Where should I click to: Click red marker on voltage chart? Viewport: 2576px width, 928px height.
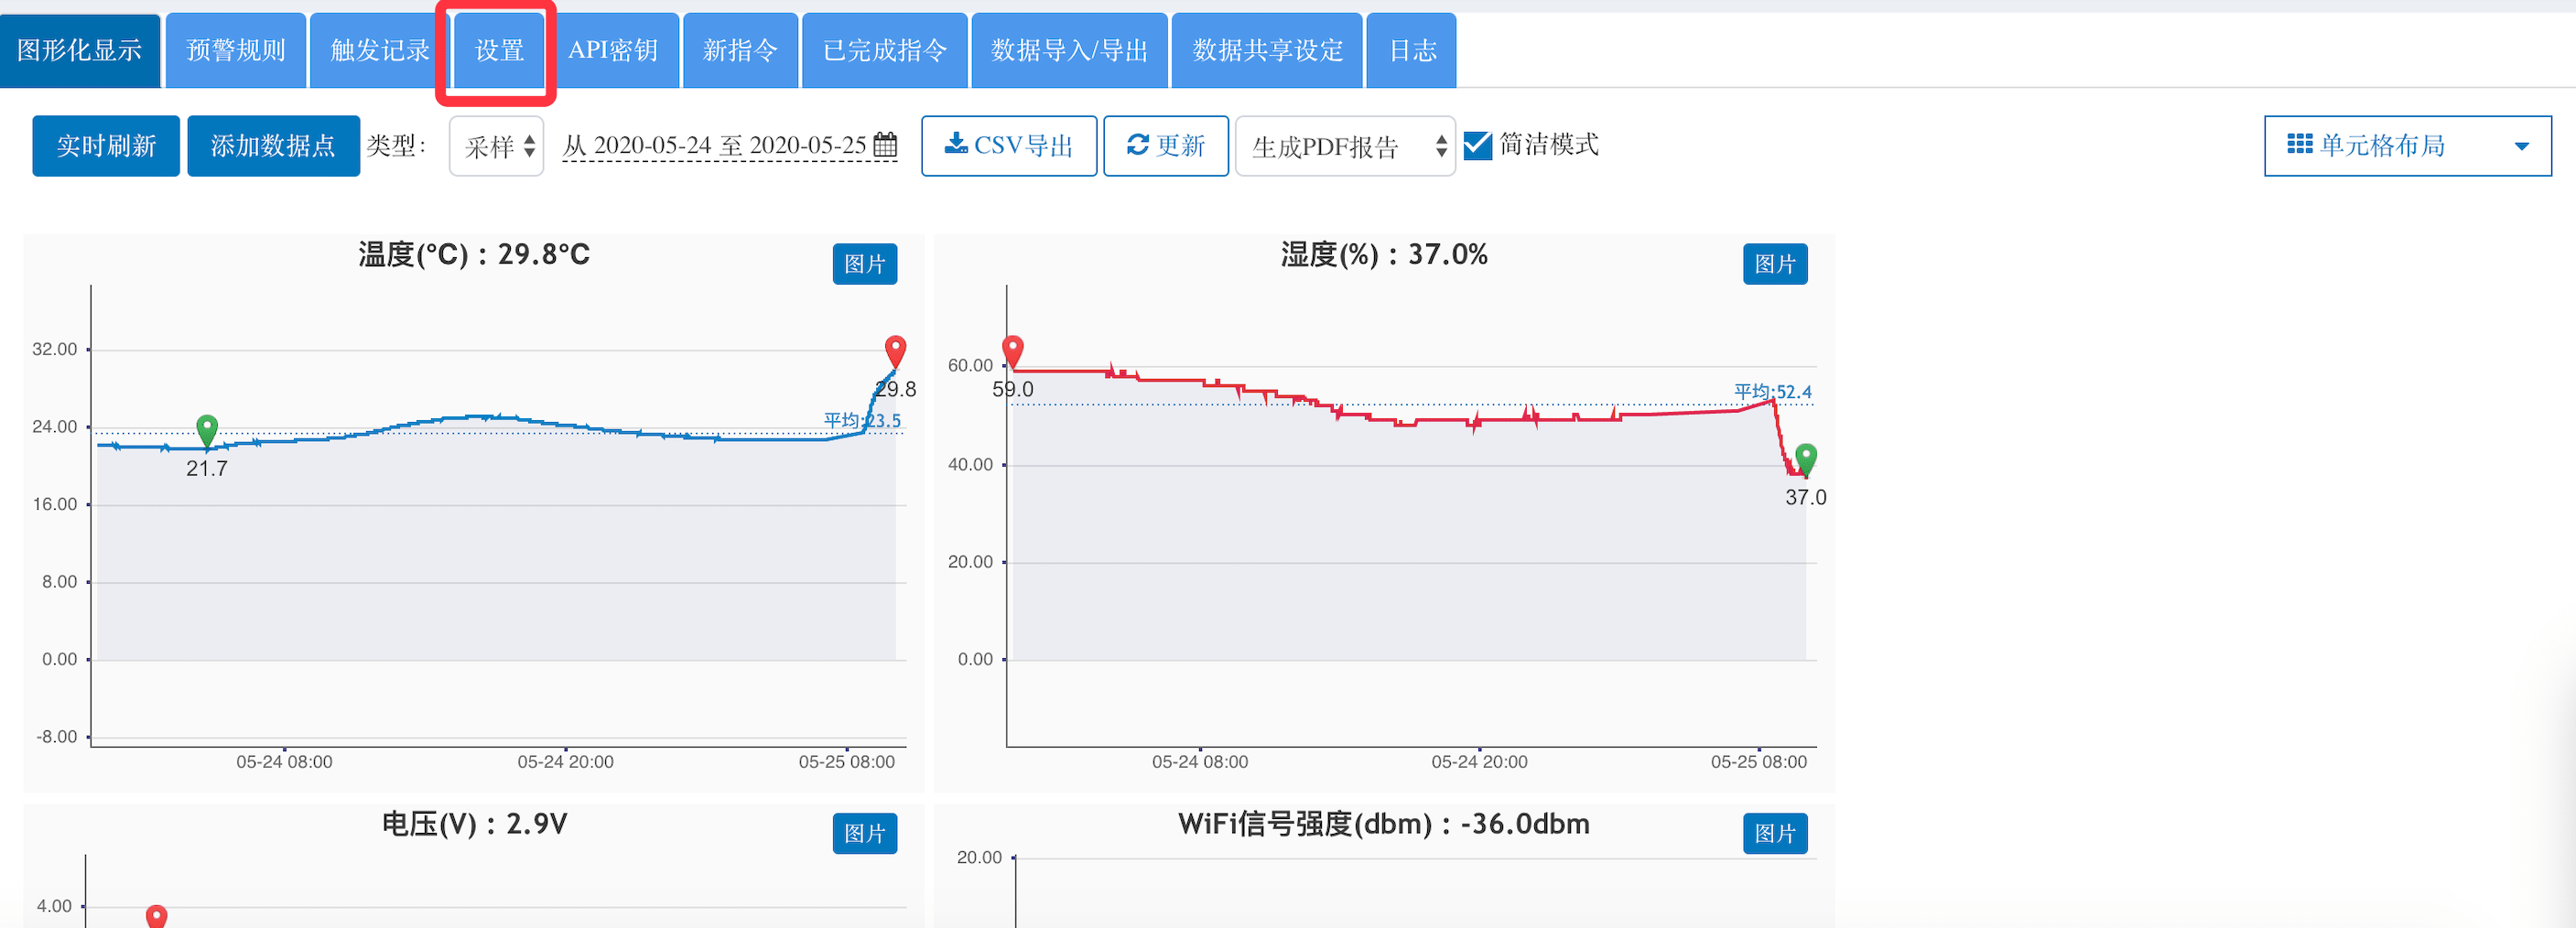point(157,916)
